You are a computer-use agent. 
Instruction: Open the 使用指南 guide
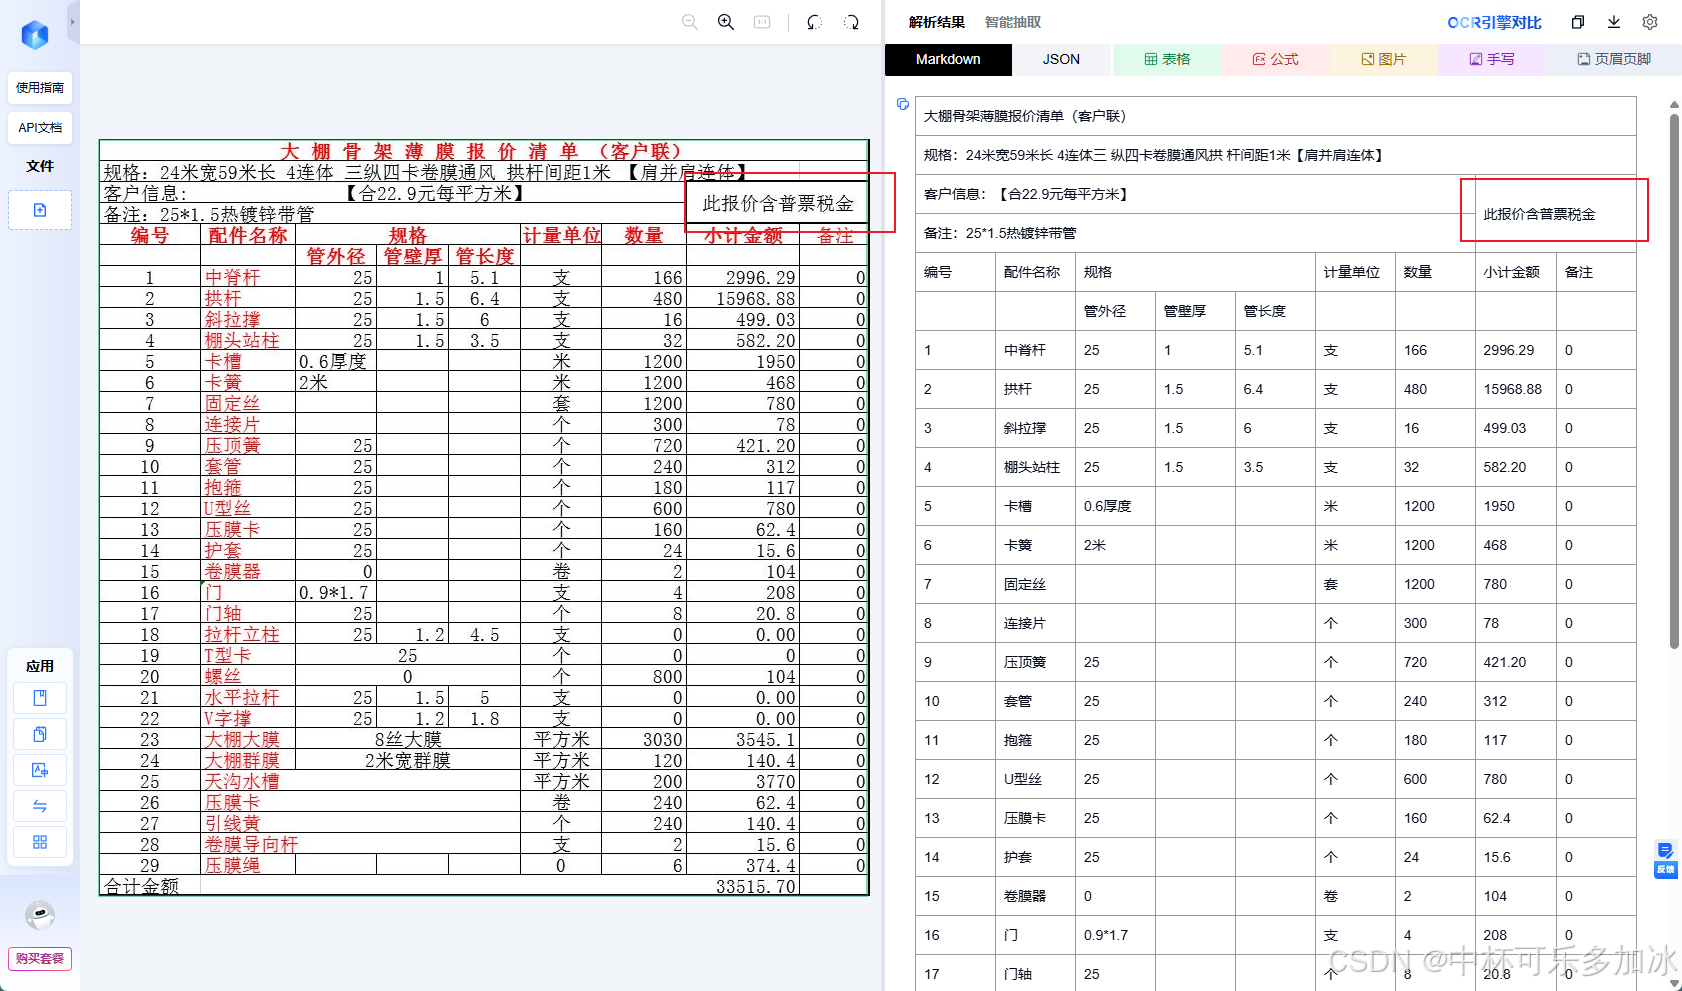click(40, 88)
